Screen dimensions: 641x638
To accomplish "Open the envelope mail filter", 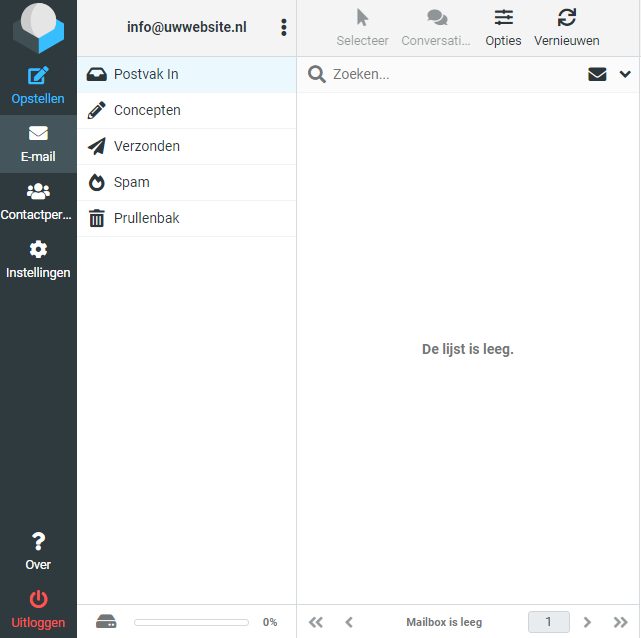I will 597,74.
